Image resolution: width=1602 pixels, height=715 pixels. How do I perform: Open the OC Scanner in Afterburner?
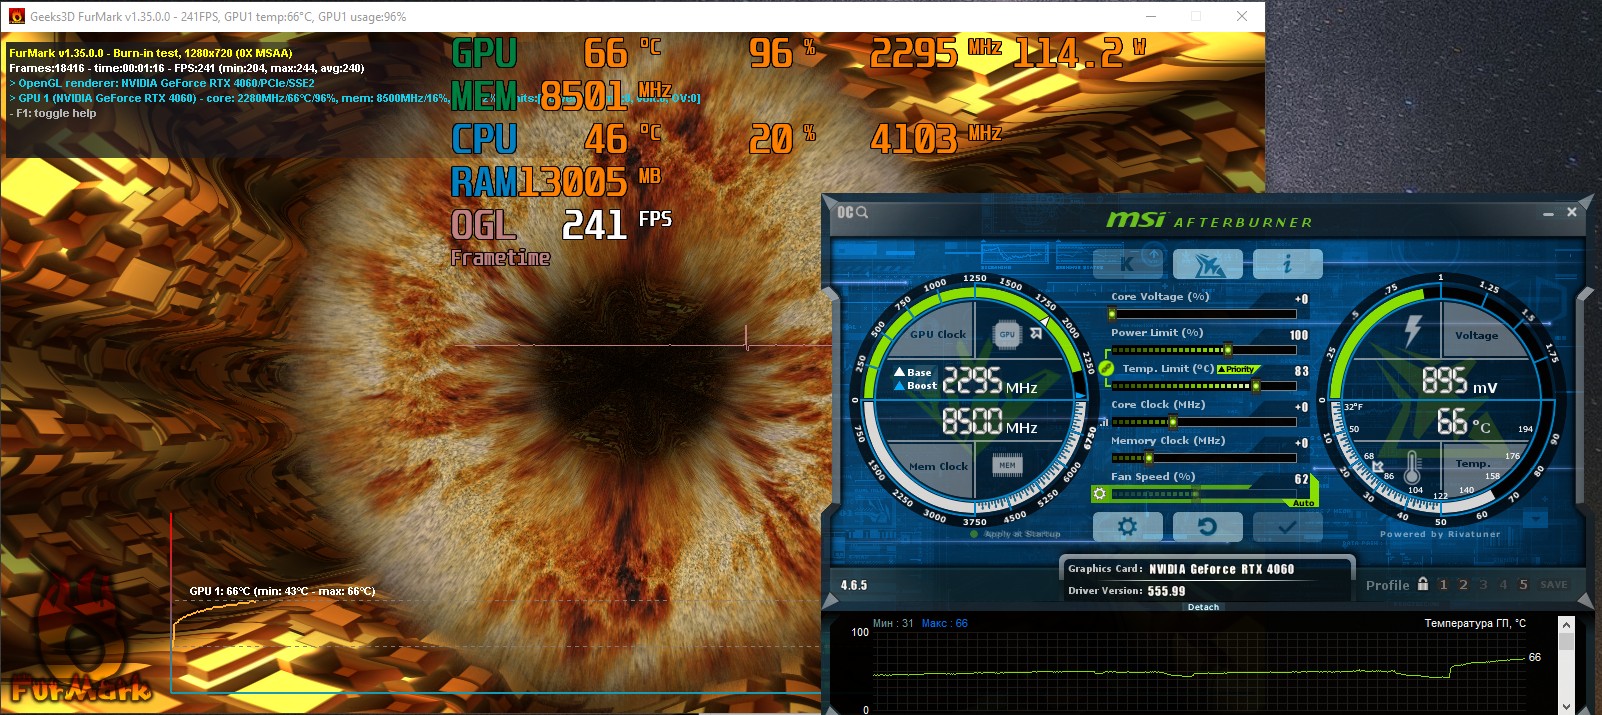(x=852, y=212)
